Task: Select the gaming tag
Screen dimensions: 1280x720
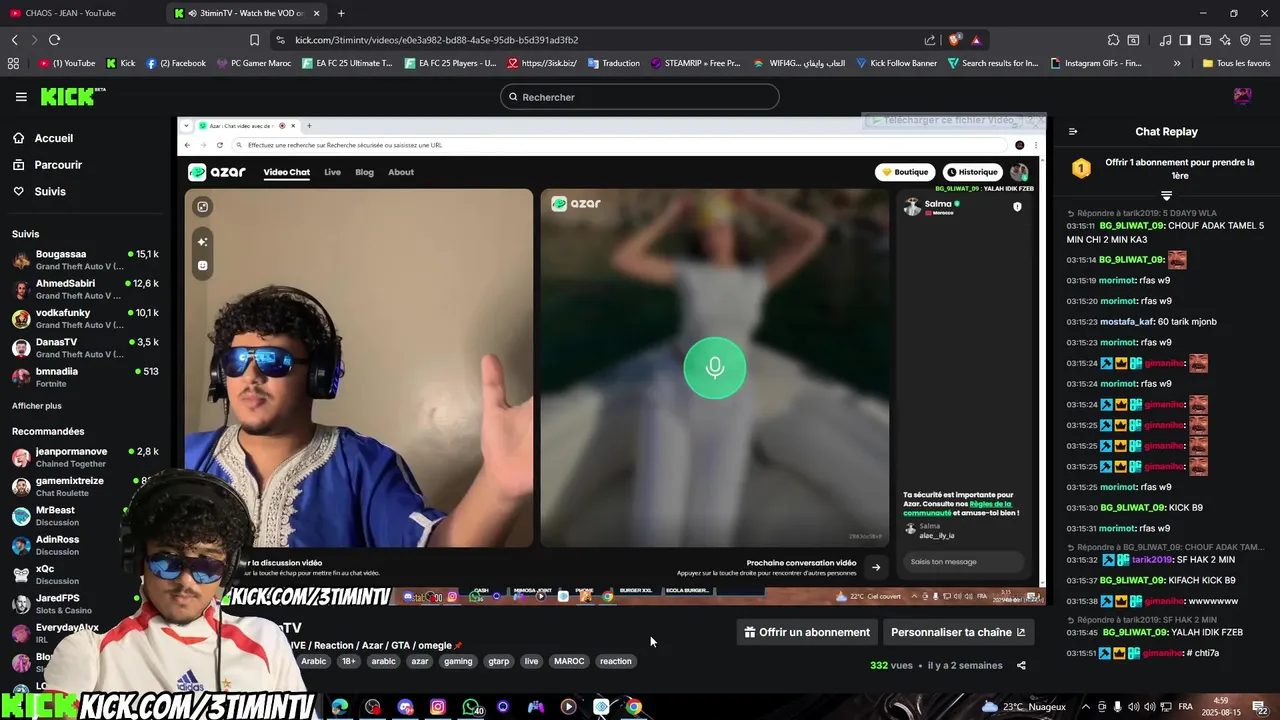Action: click(x=458, y=661)
